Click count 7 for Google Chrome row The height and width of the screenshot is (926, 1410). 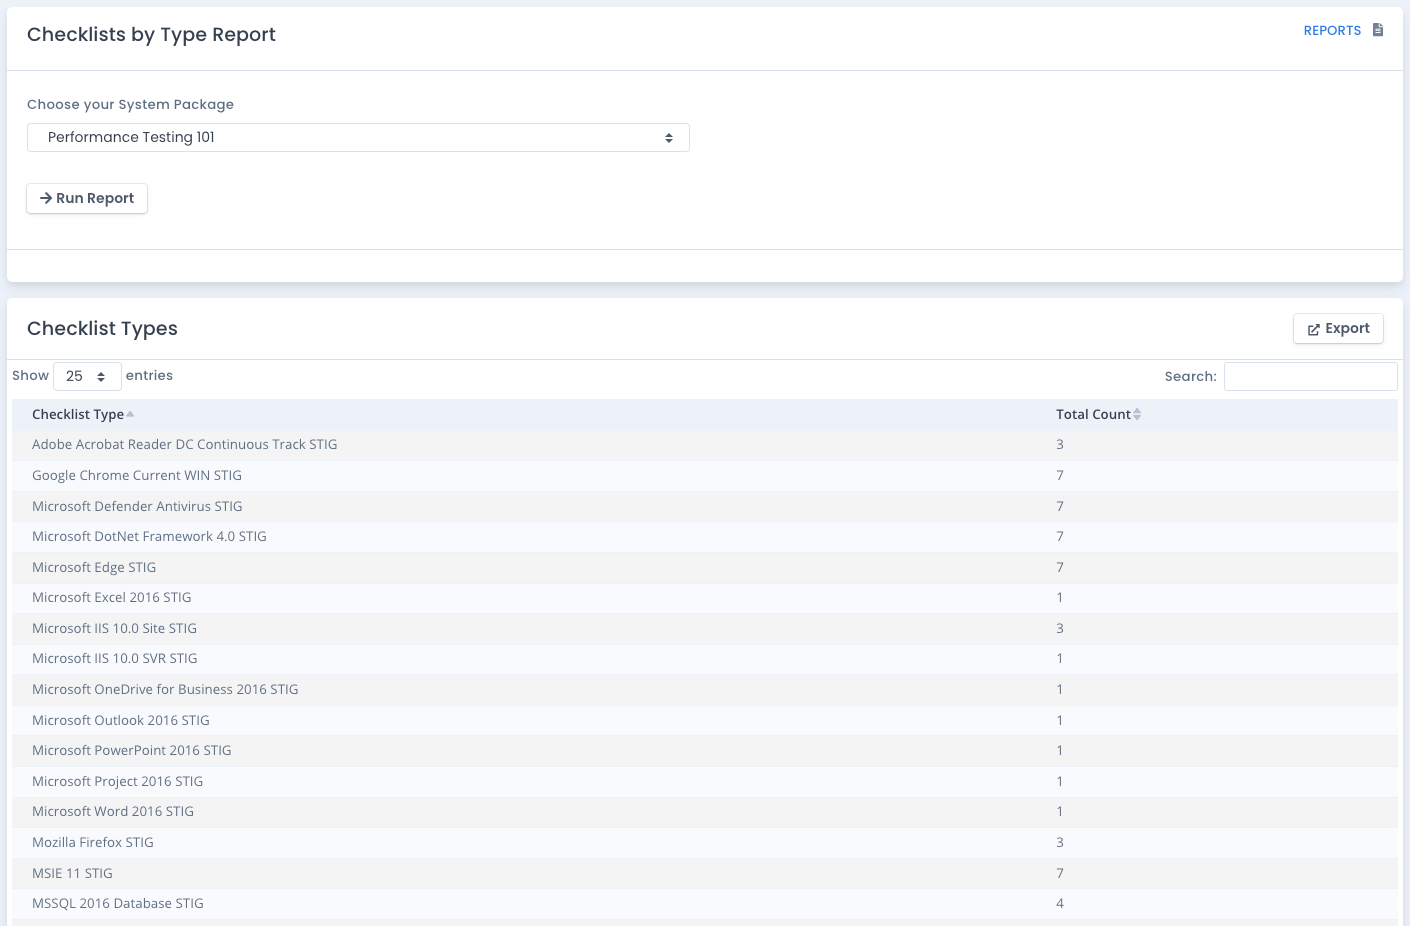click(1060, 476)
